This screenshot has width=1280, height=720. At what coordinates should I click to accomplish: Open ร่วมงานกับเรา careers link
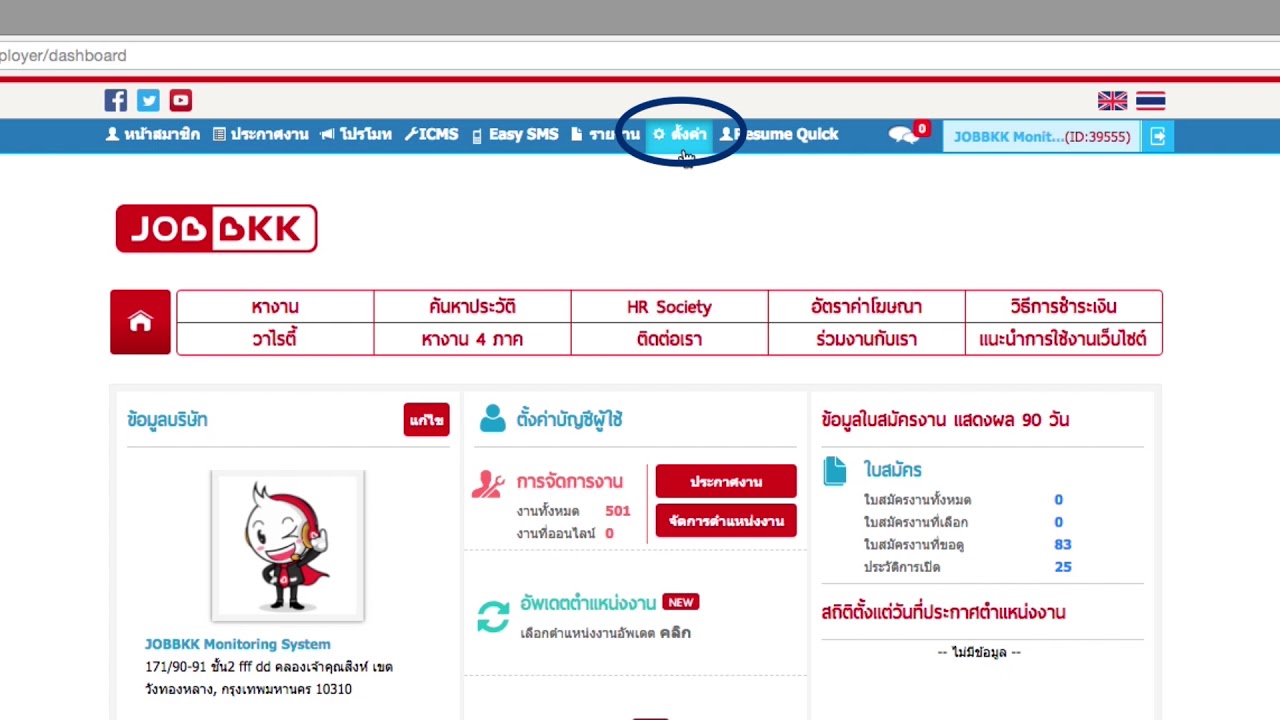pos(866,339)
